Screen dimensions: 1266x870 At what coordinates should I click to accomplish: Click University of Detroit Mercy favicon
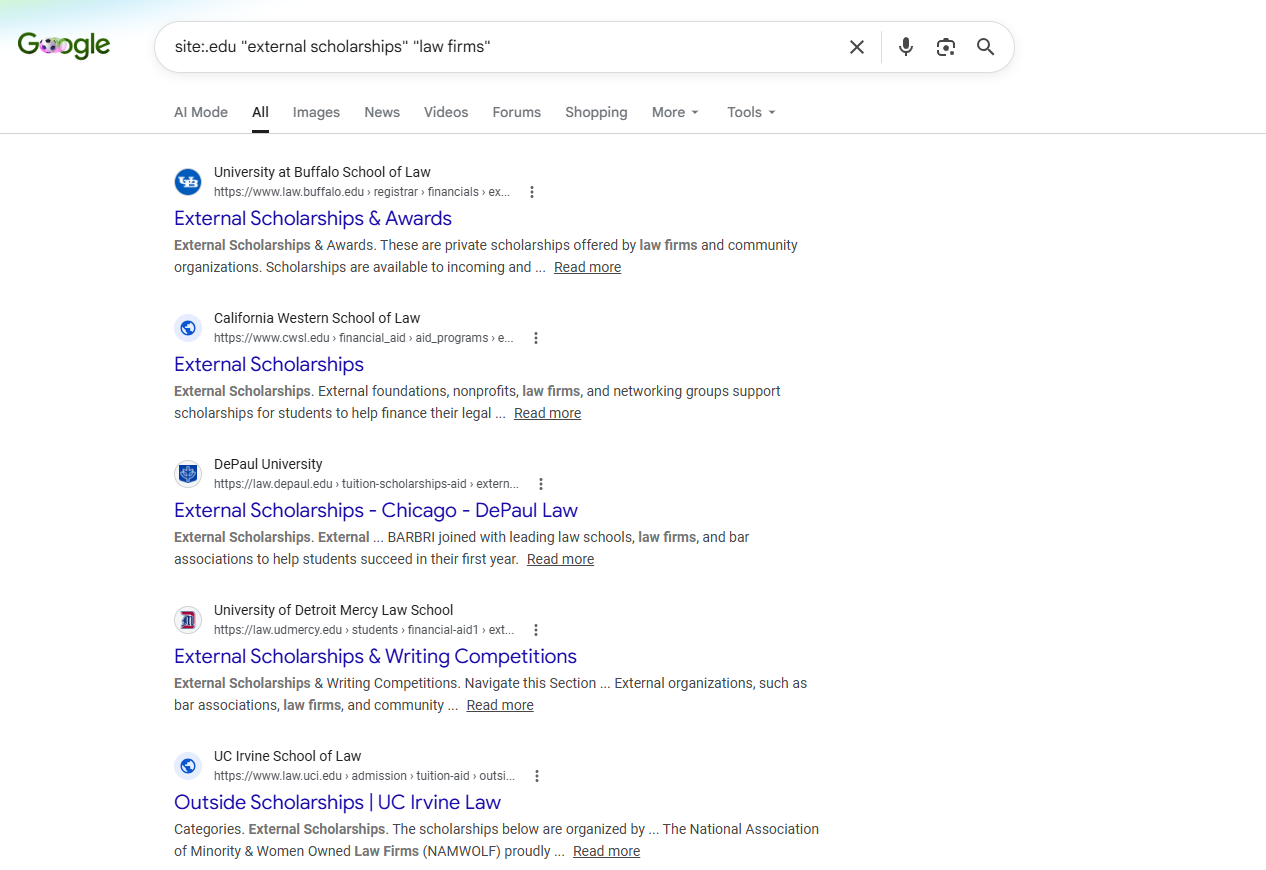pyautogui.click(x=188, y=620)
